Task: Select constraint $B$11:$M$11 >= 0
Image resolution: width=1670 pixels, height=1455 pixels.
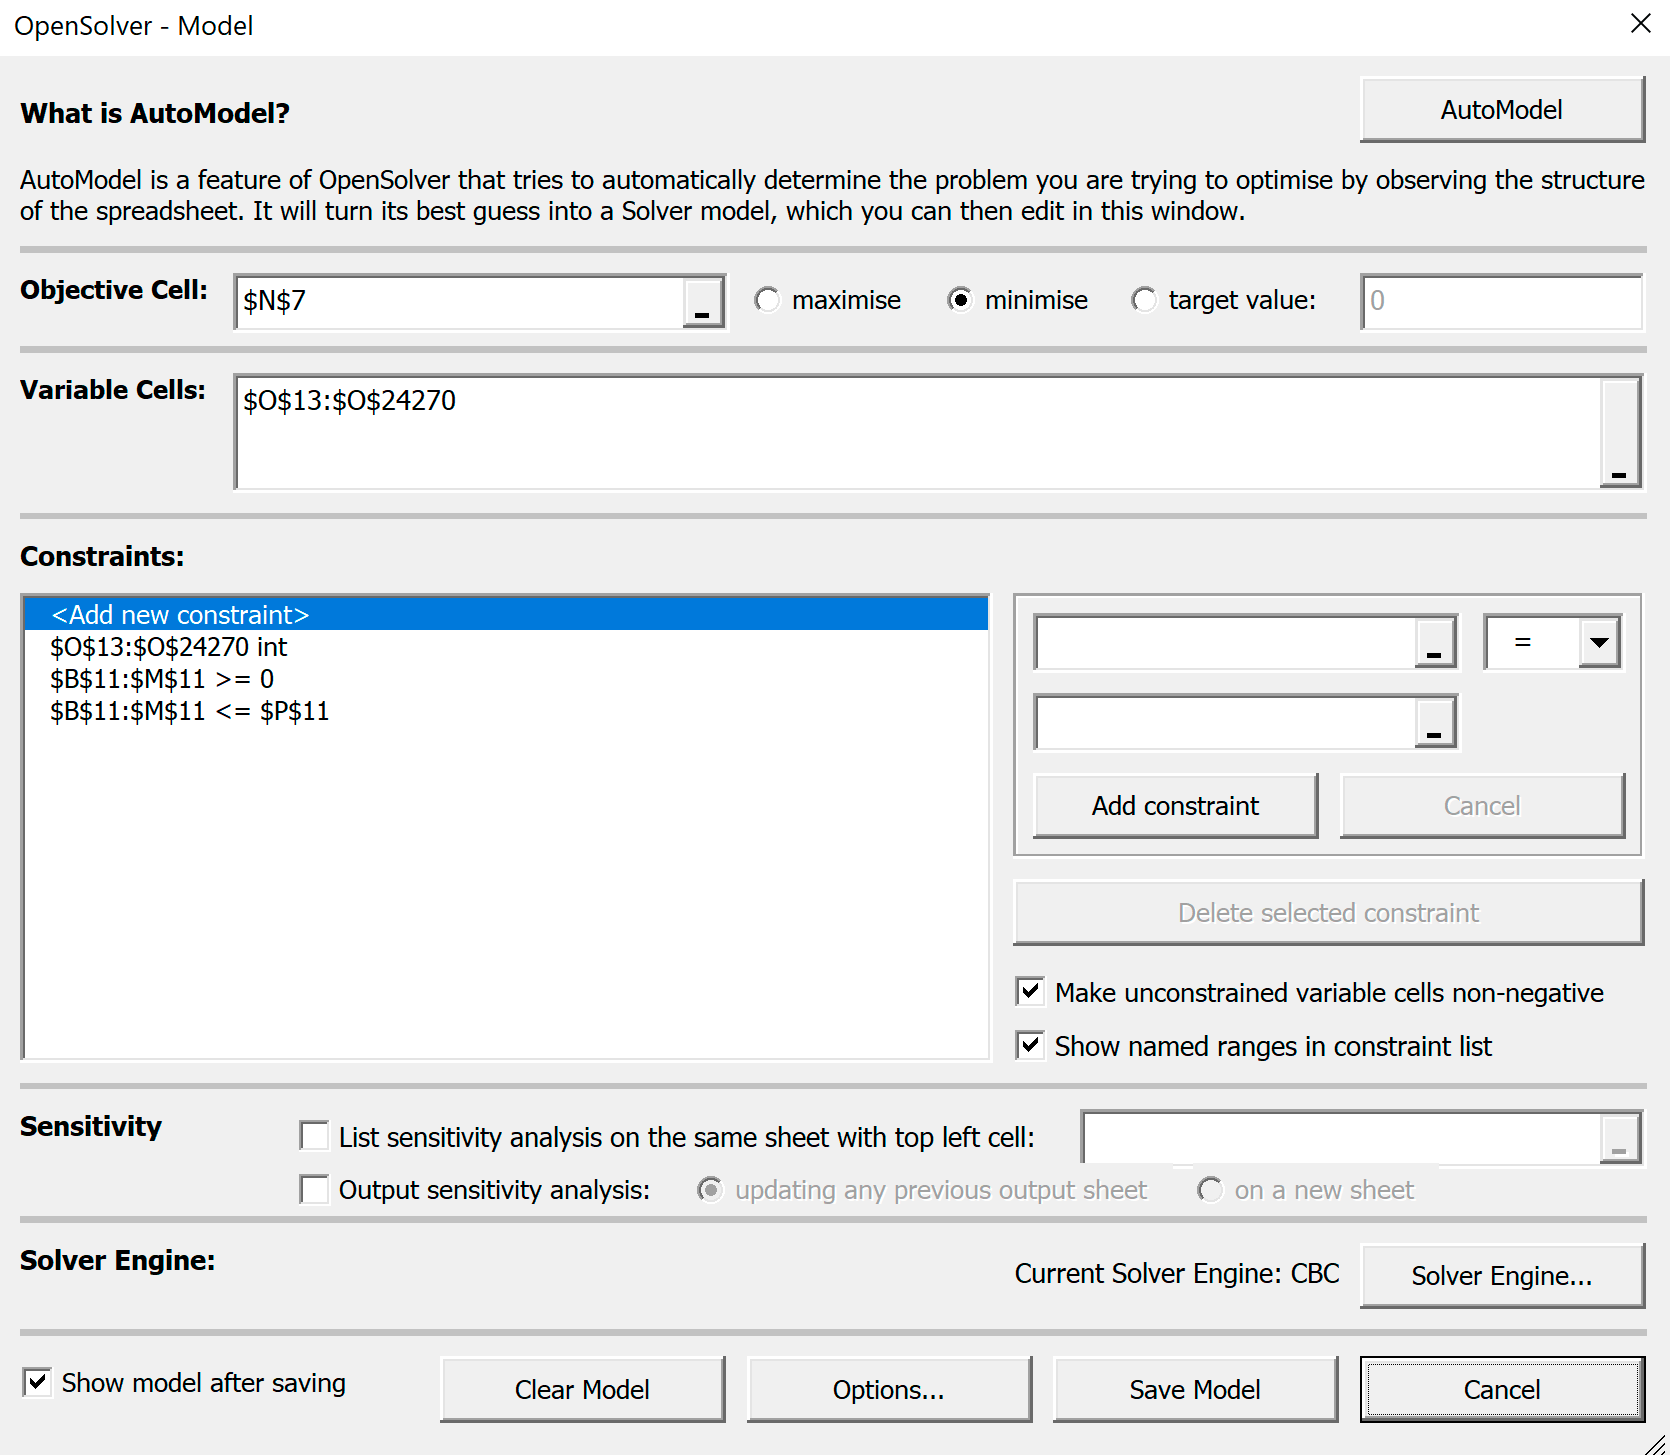Action: (x=506, y=679)
